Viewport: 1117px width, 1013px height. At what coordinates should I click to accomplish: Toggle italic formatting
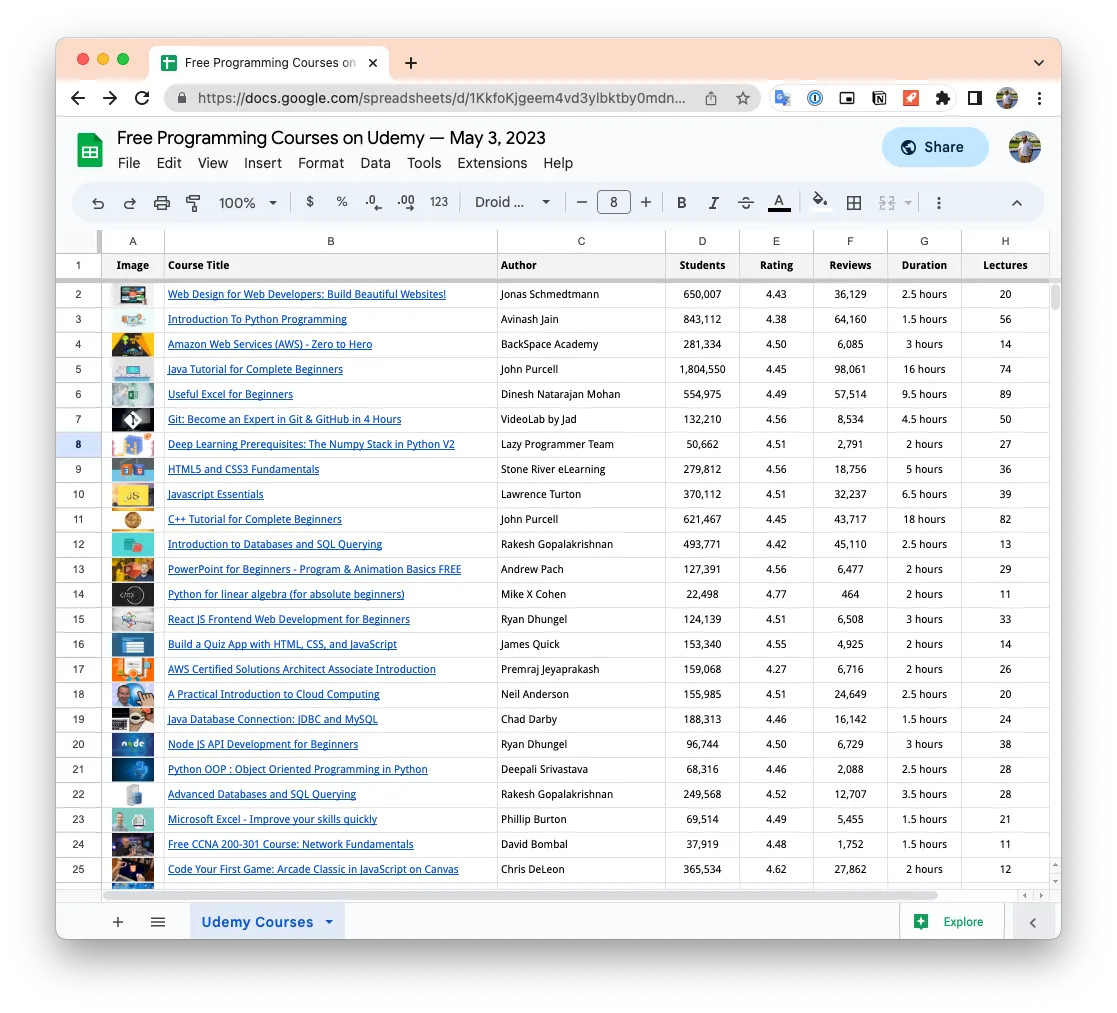tap(713, 201)
